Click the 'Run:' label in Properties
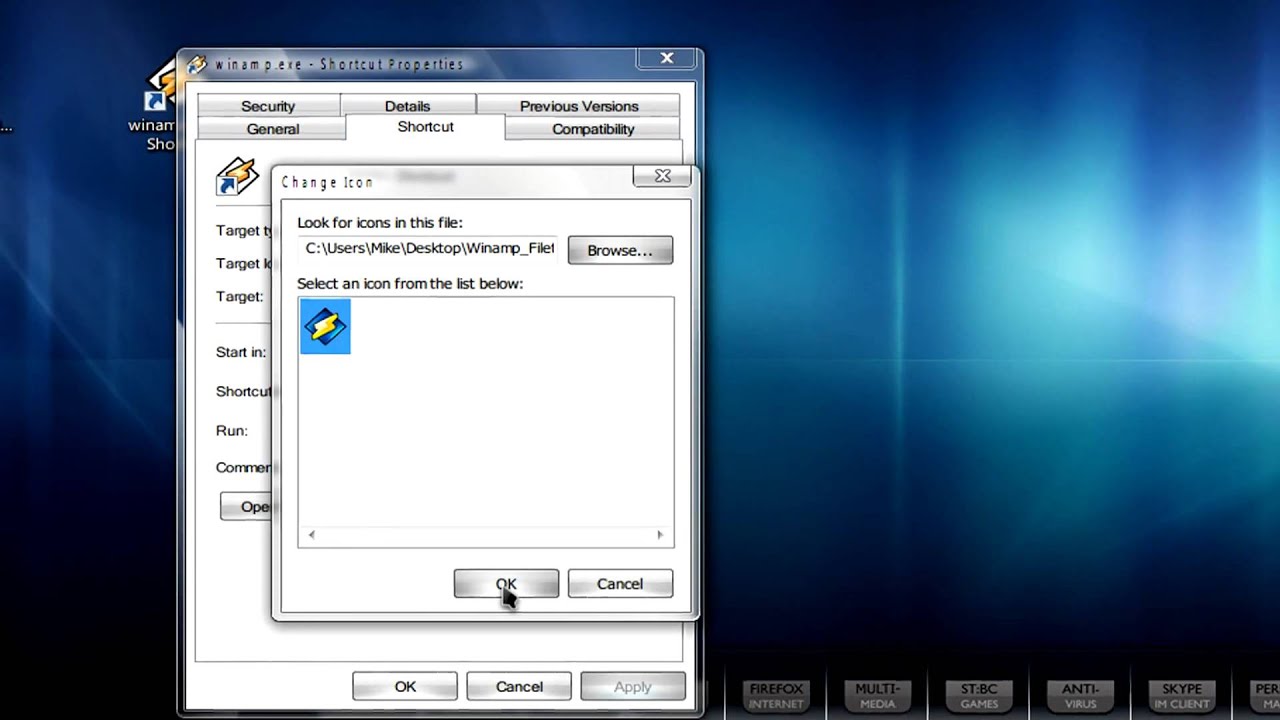The height and width of the screenshot is (720, 1280). click(232, 431)
